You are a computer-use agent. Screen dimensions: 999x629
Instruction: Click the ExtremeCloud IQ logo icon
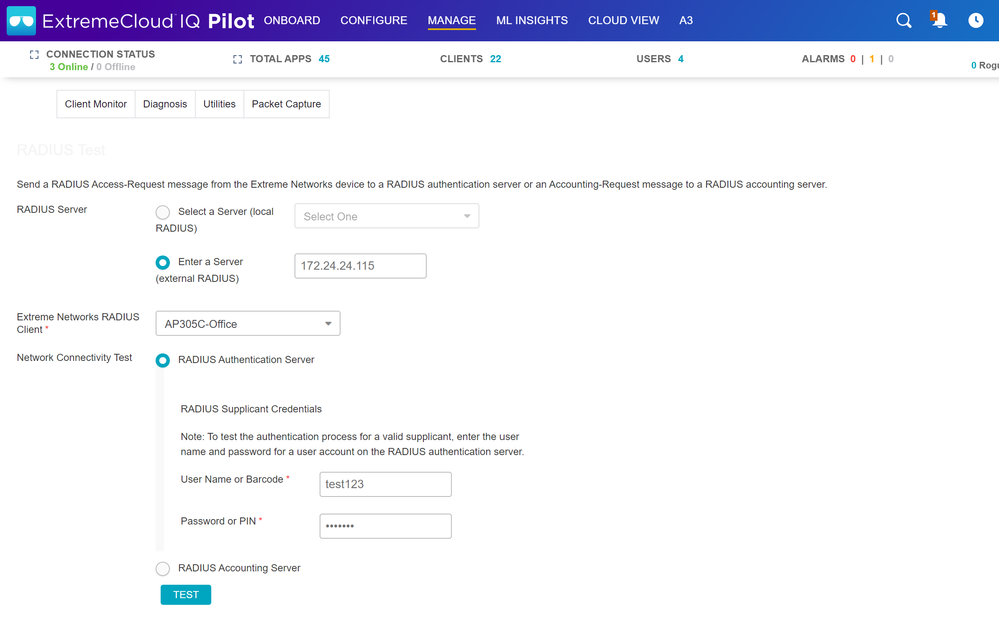(x=21, y=20)
